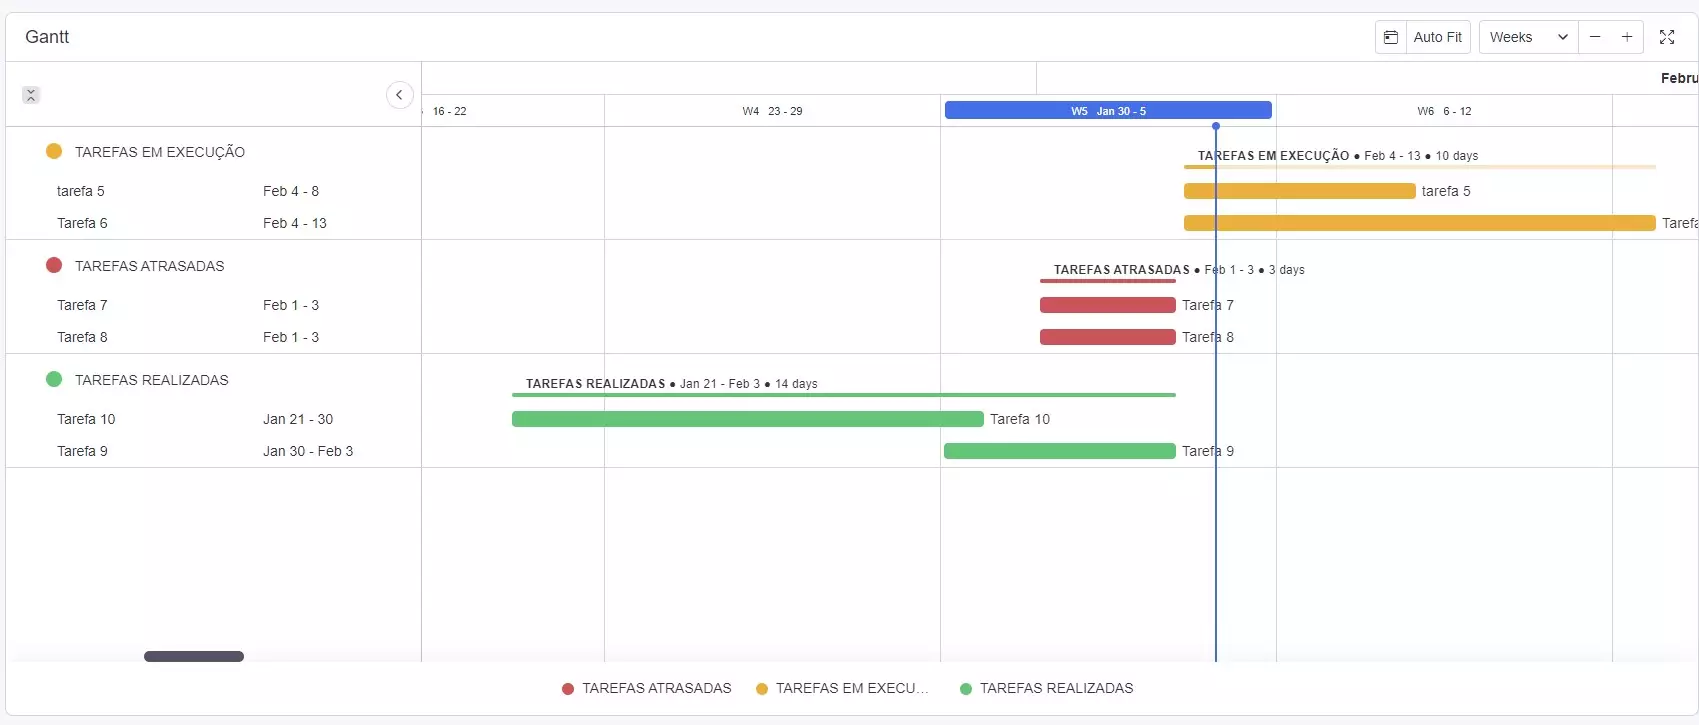
Task: Click the green TAREFAS REALIZADAS group circle
Action: click(x=54, y=380)
